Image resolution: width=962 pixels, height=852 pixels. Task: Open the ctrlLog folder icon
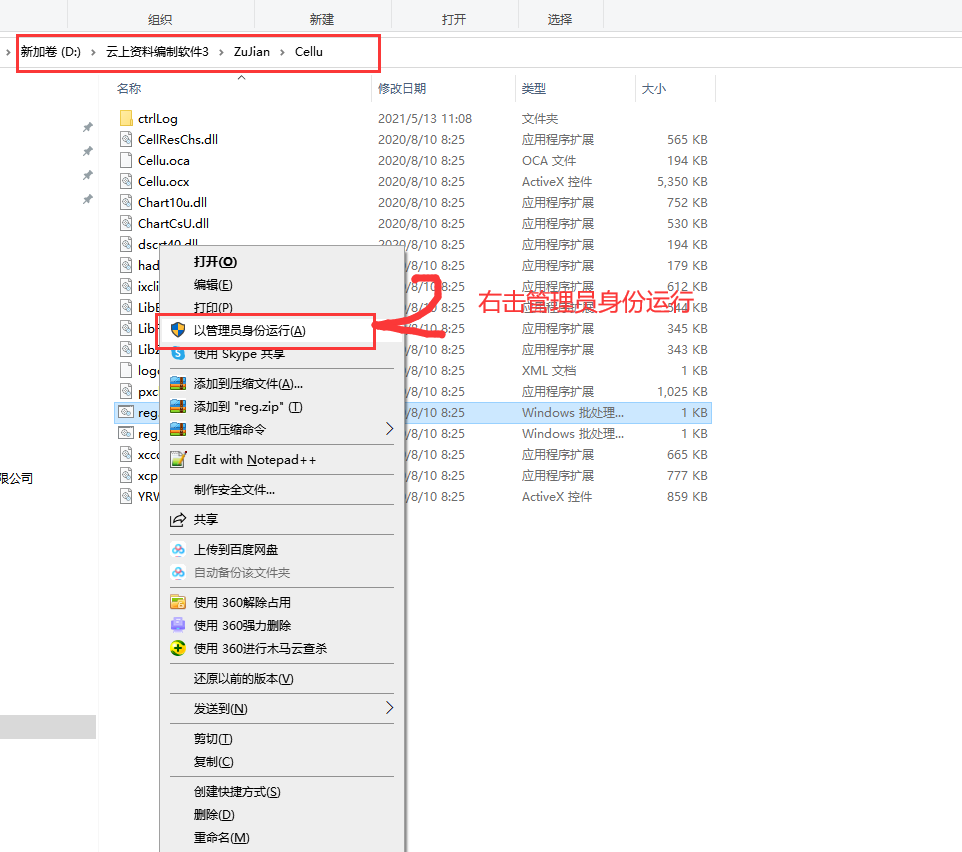[x=126, y=118]
